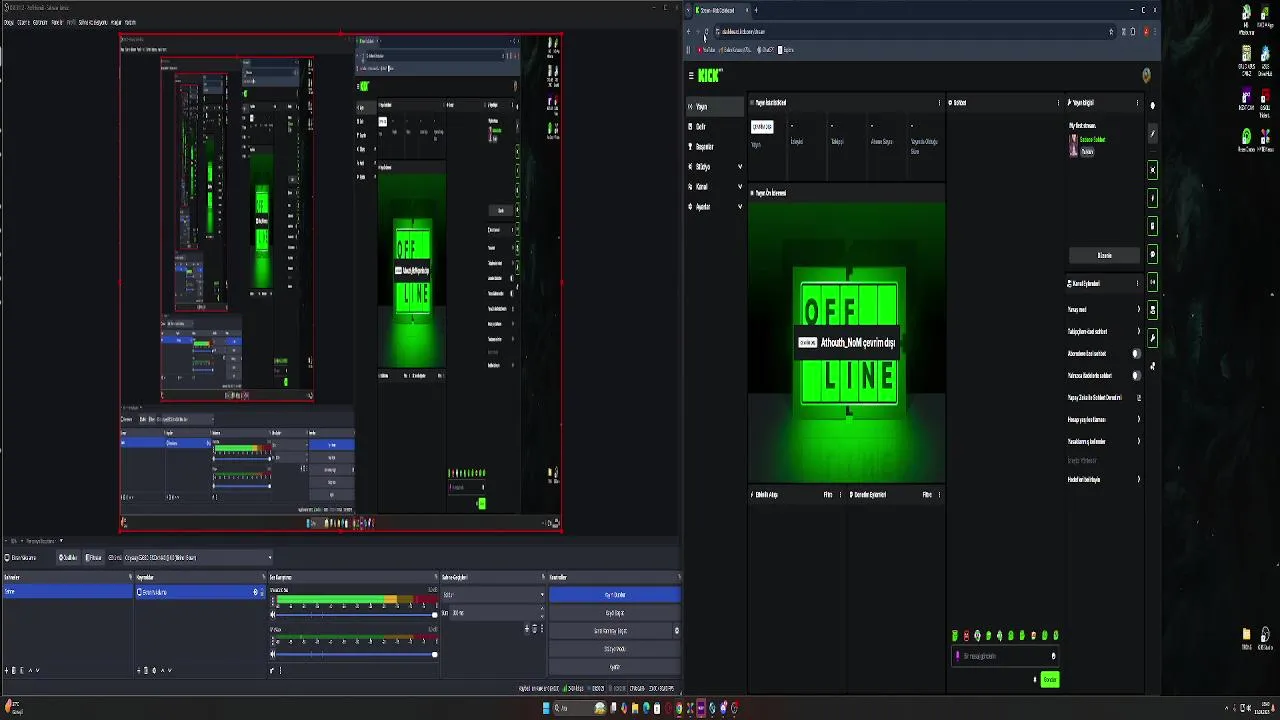Adjust second mixer channel volume slider
The image size is (1280, 720).
tap(355, 655)
